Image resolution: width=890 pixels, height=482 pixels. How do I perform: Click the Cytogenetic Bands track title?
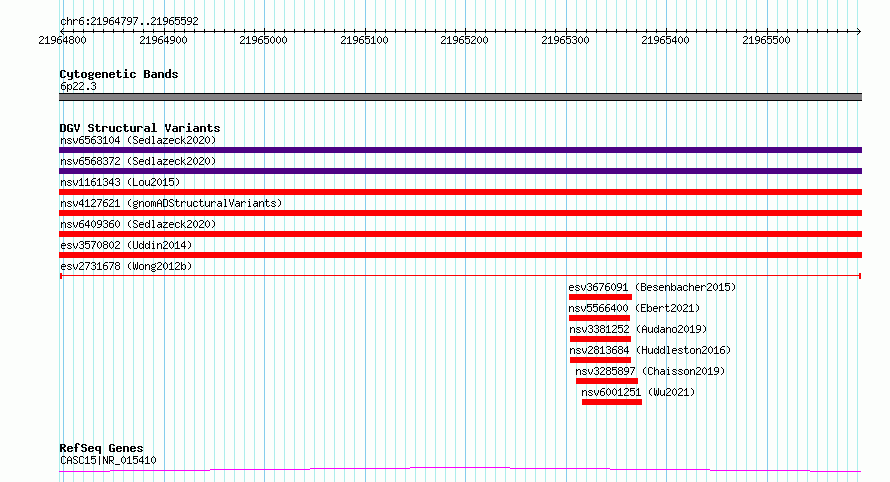[119, 74]
